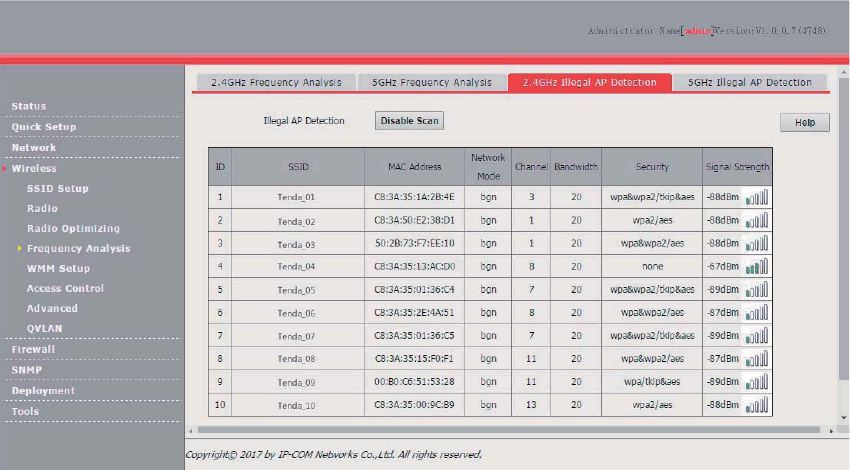Image resolution: width=850 pixels, height=470 pixels.
Task: Click MAC address 50:2B:73:F7:EE:10
Action: tap(414, 243)
